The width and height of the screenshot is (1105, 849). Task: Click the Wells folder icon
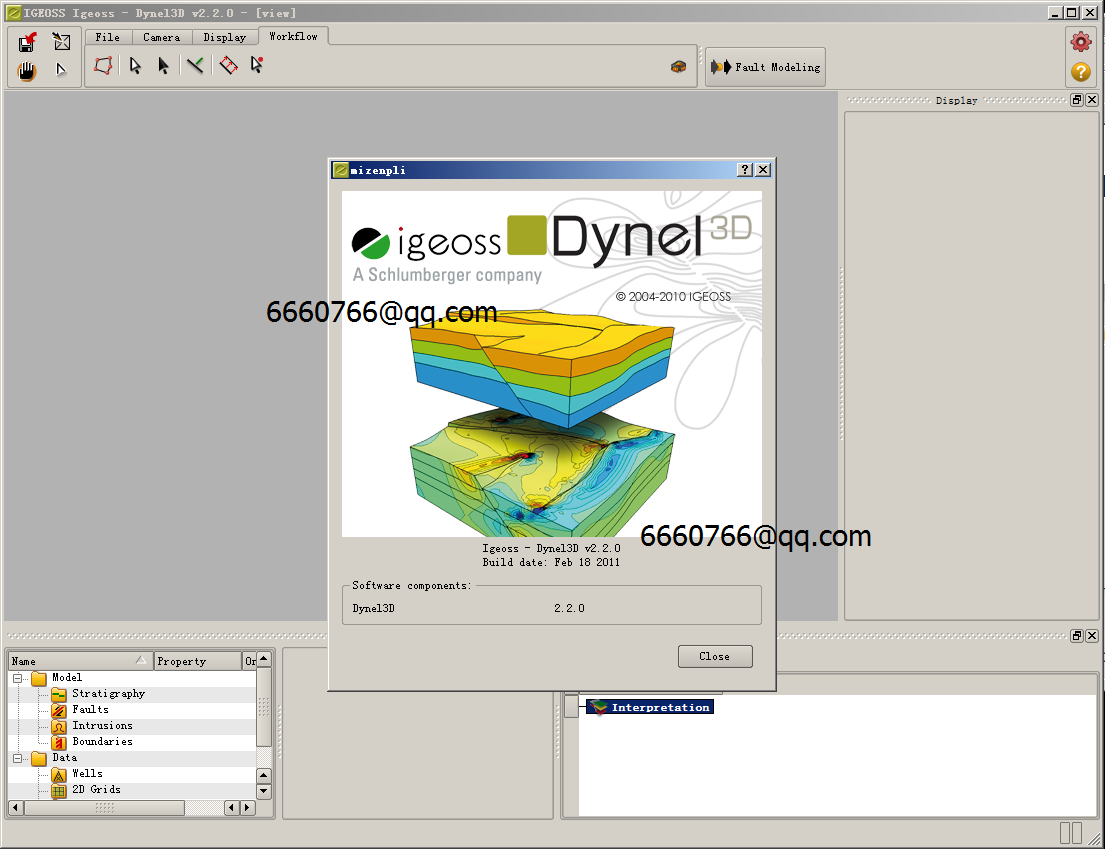tap(59, 774)
